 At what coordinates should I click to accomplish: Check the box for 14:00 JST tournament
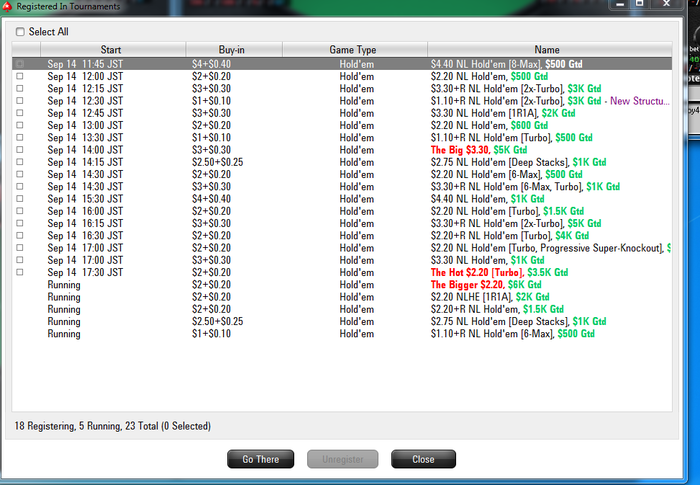pos(20,150)
